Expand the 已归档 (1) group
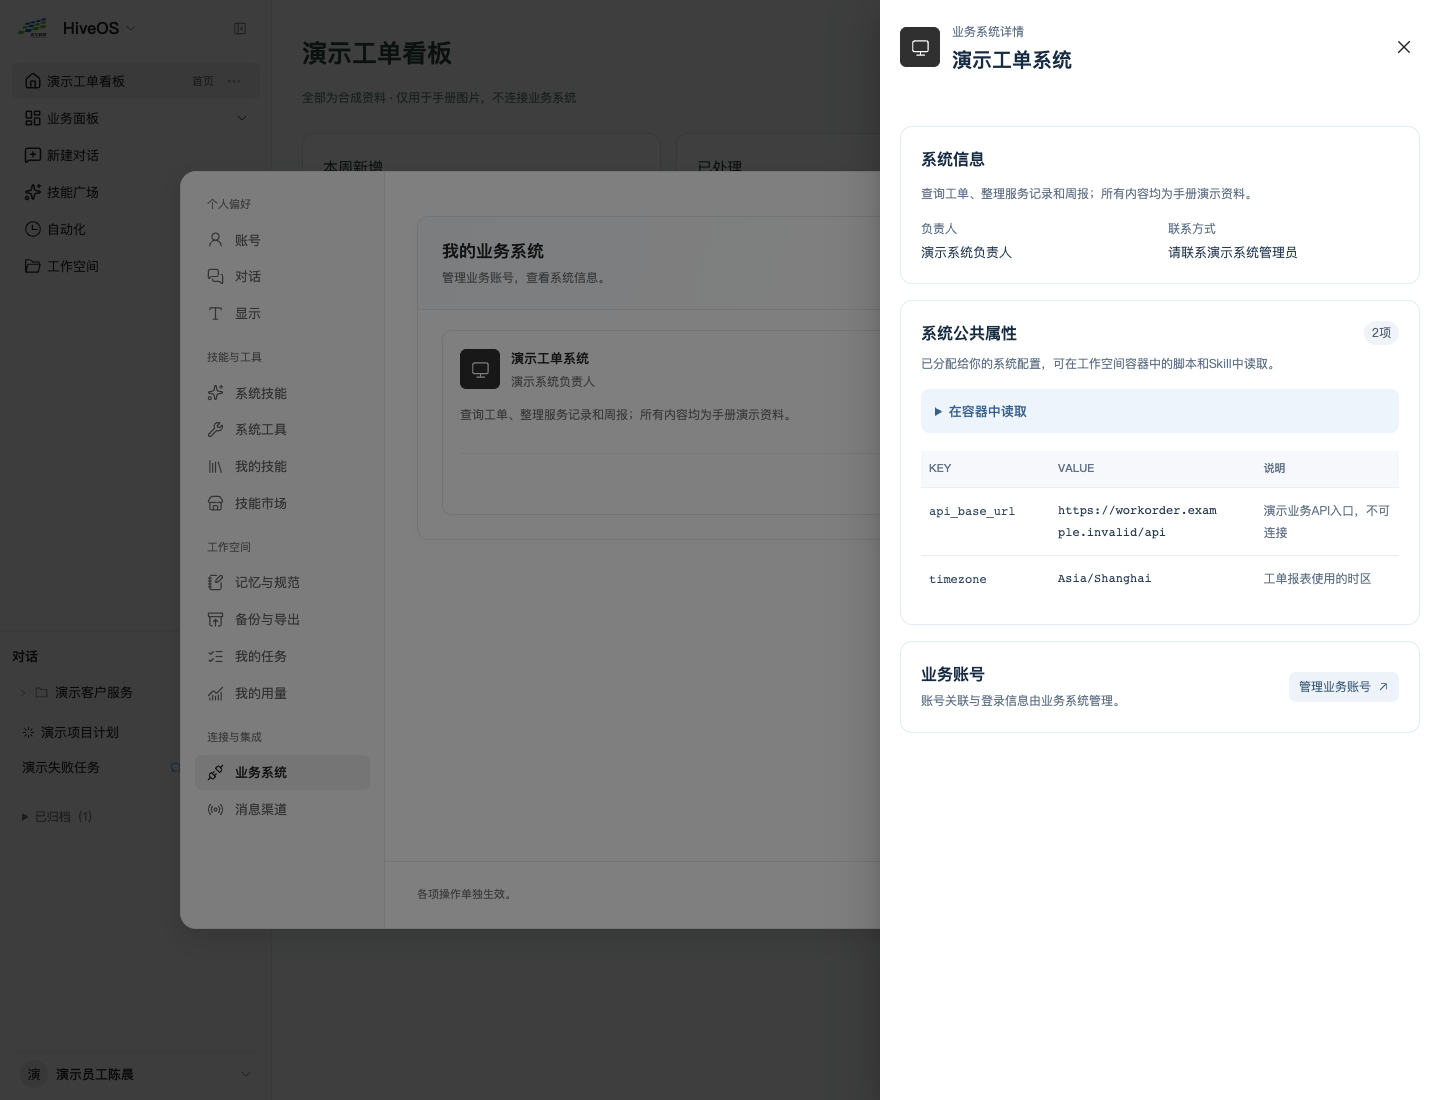1440x1100 pixels. [57, 817]
